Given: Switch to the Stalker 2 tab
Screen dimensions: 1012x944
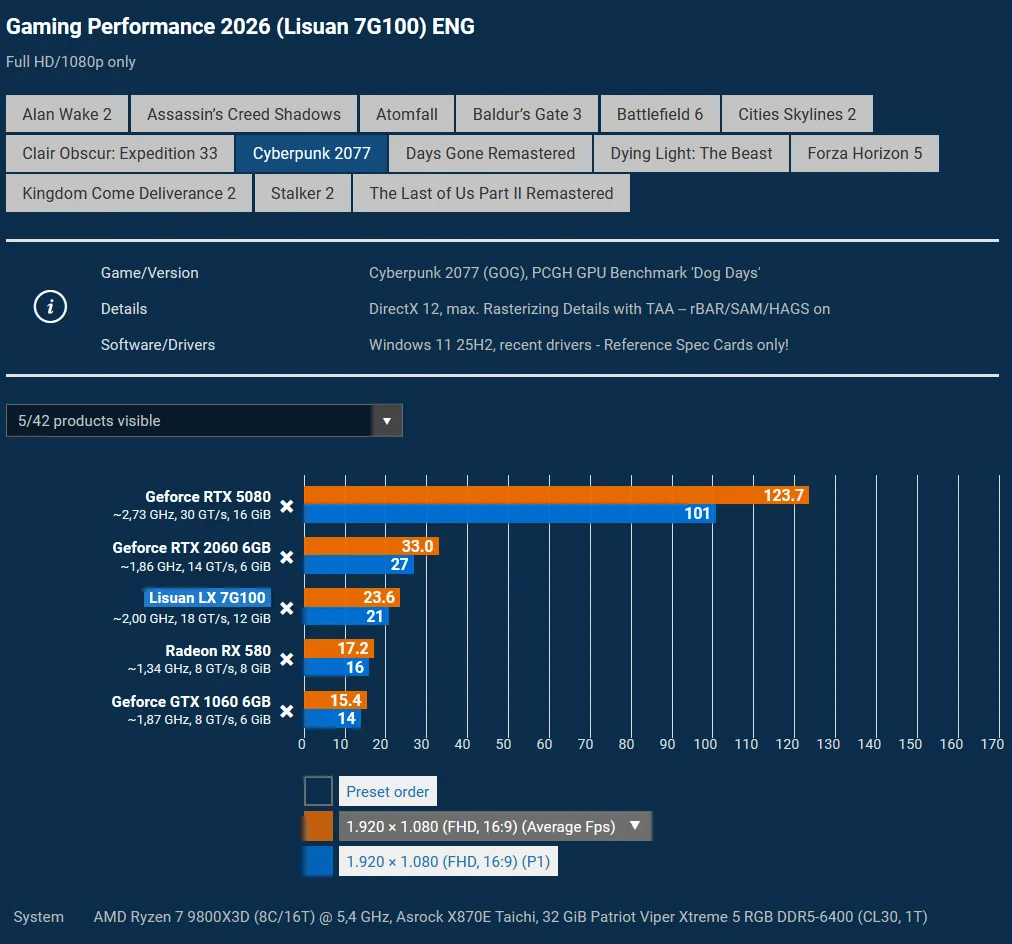Looking at the screenshot, I should pos(303,194).
